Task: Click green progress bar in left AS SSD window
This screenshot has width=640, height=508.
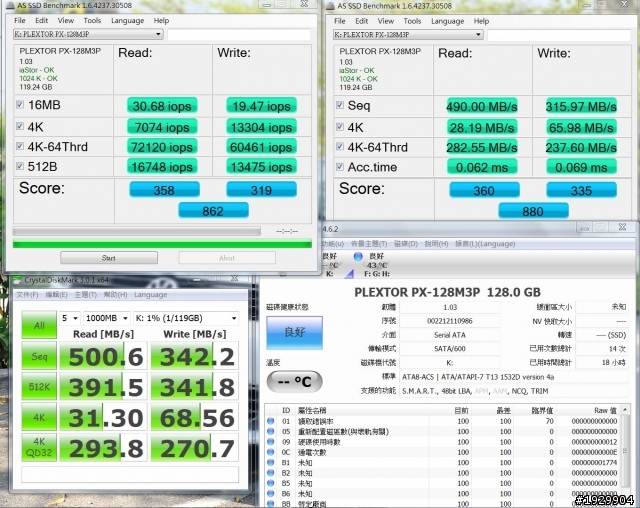Action: (162, 244)
